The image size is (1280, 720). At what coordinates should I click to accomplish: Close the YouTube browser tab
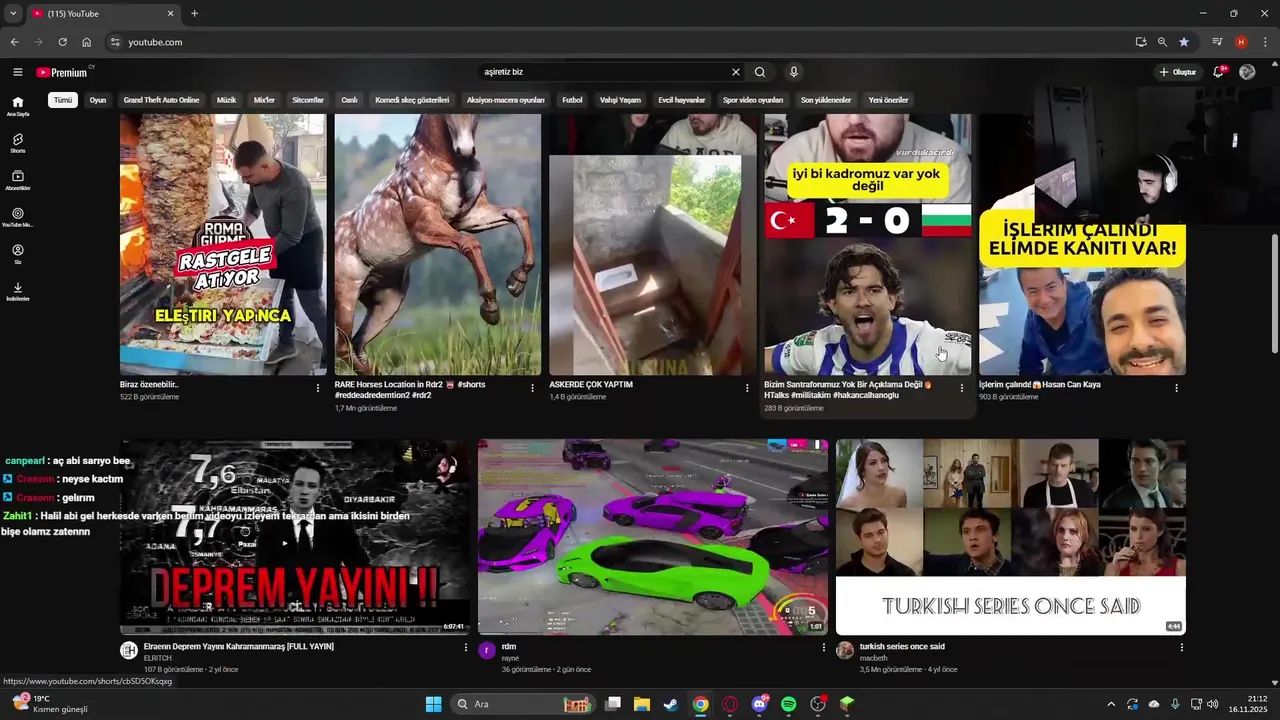point(170,13)
